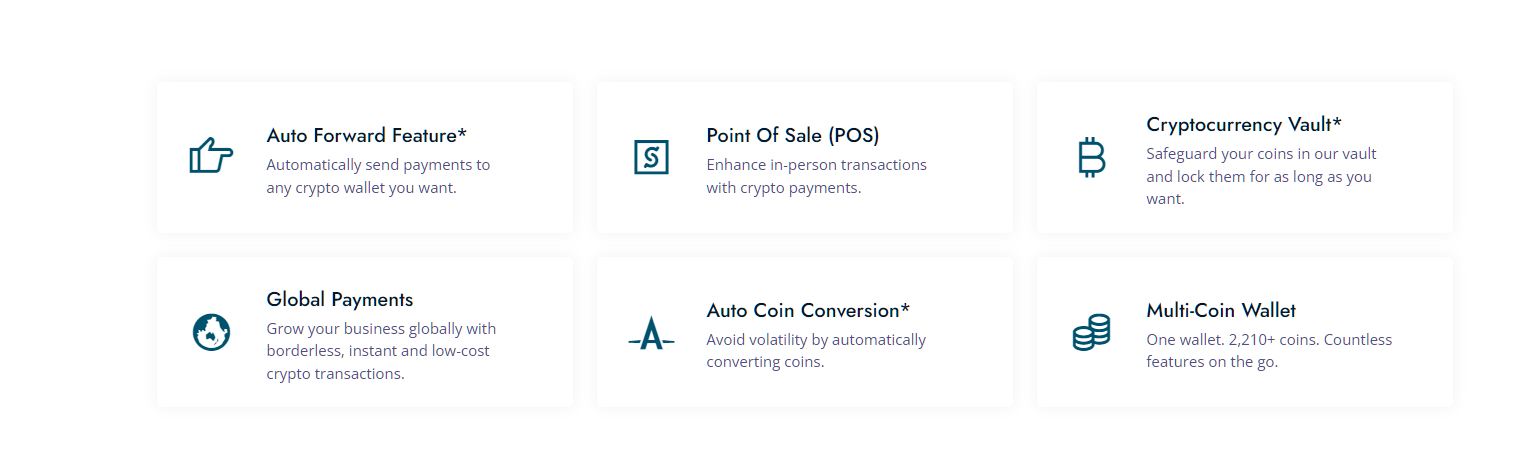Click the Point Of Sale dollar icon
The width and height of the screenshot is (1527, 470).
pyautogui.click(x=651, y=157)
